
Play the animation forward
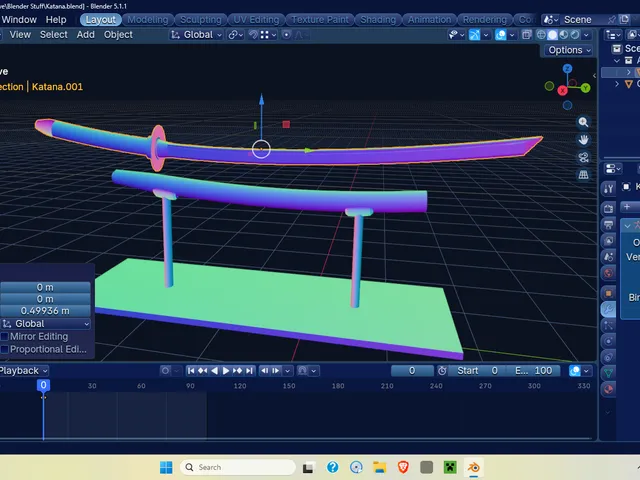pos(226,371)
